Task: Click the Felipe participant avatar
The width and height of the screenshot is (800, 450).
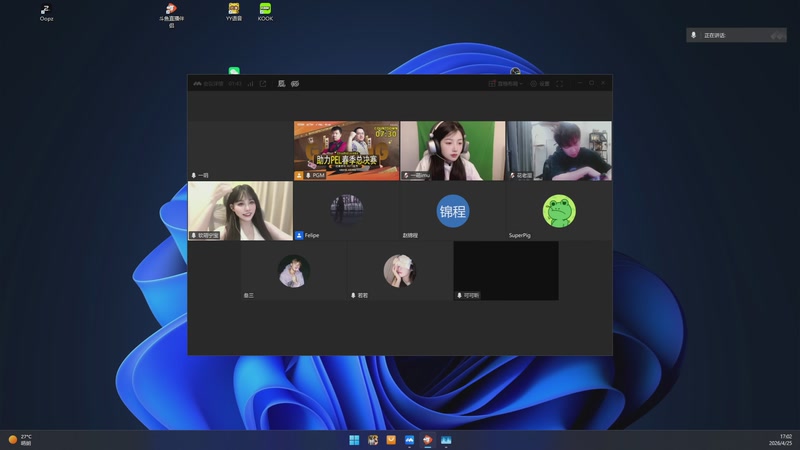Action: coord(346,209)
